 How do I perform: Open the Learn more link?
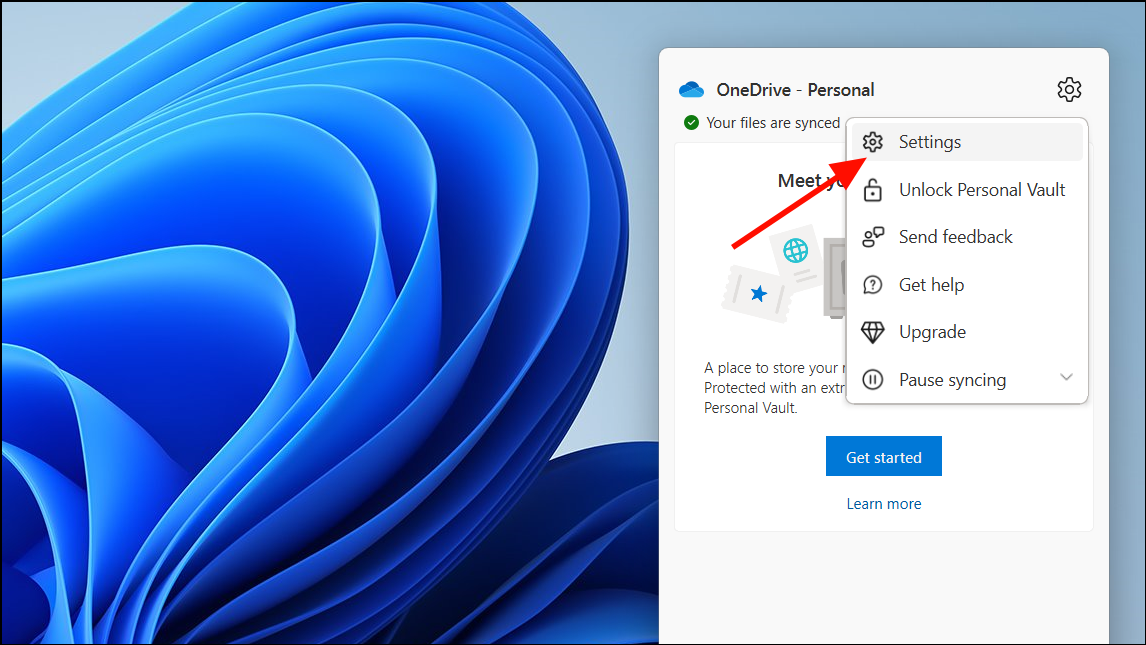pyautogui.click(x=883, y=503)
